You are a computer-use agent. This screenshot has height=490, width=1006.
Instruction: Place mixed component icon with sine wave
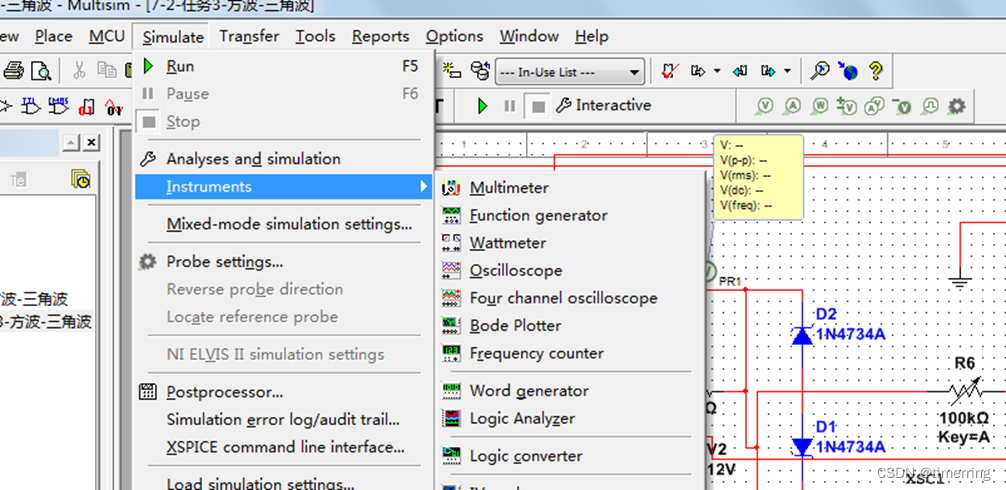pos(114,106)
